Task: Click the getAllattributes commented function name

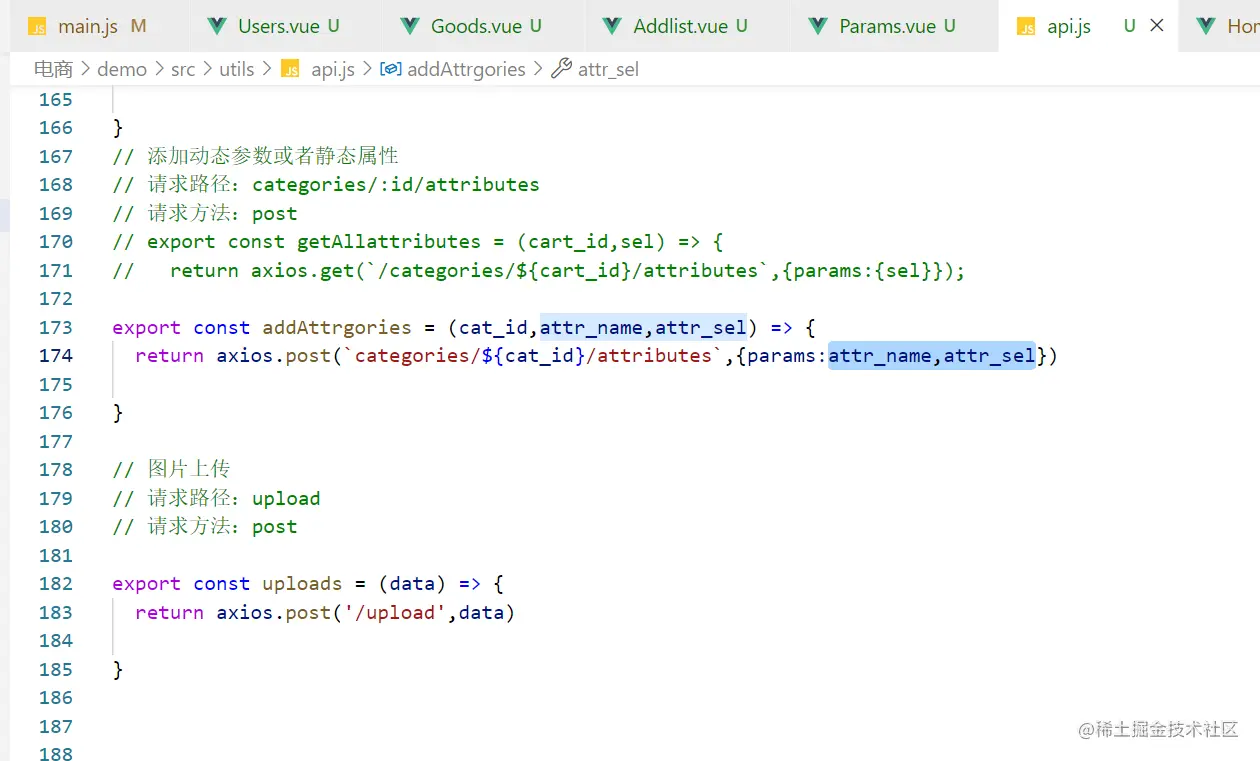Action: click(389, 241)
